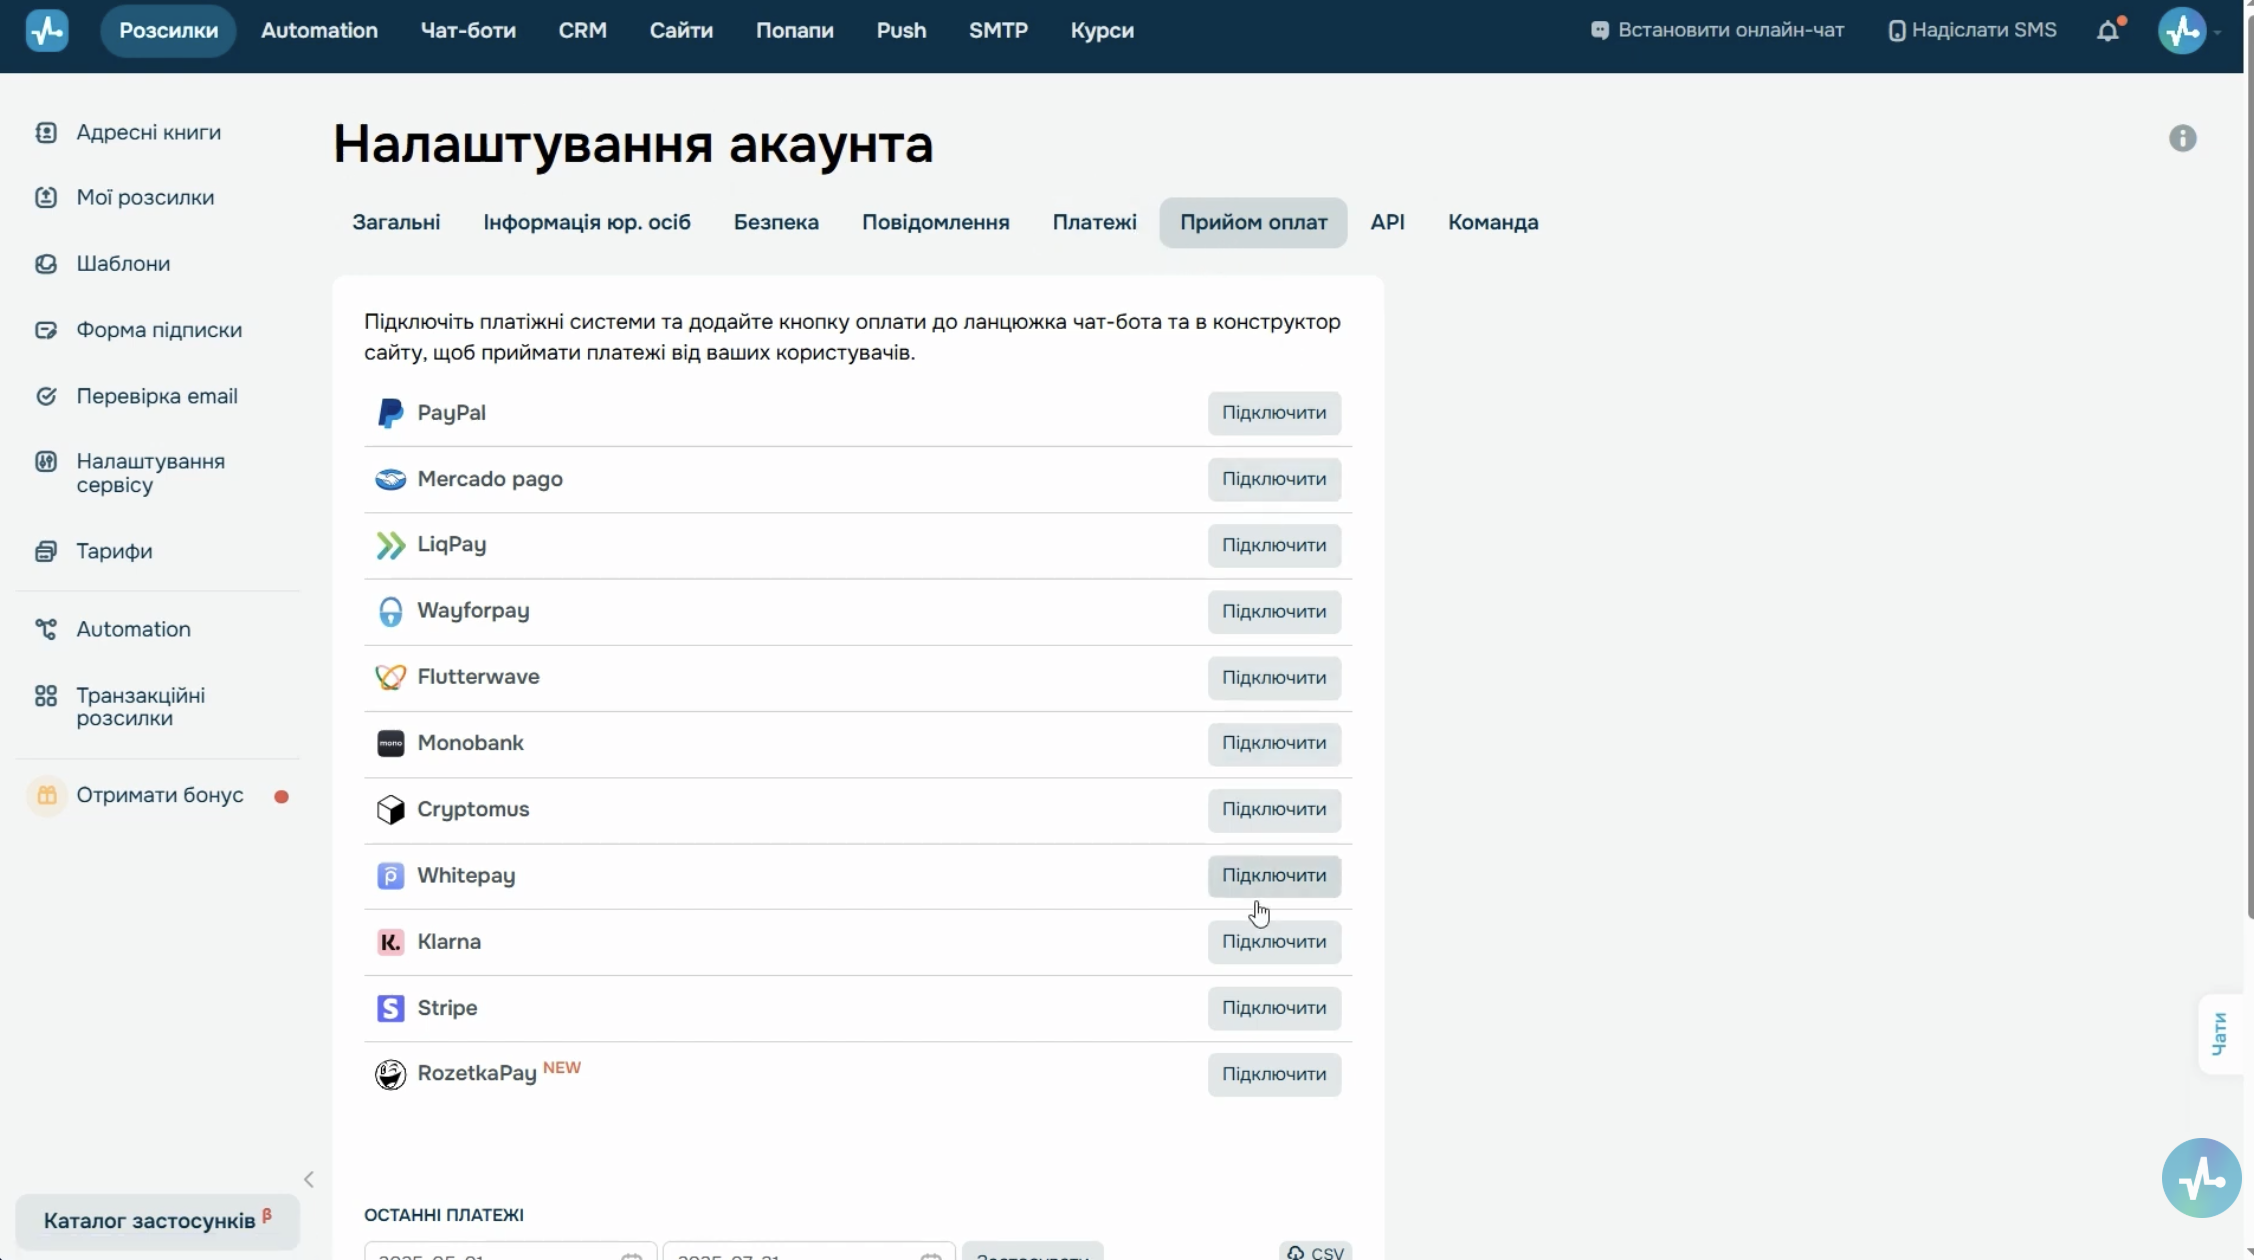Switch to the Повідомлення tab

click(x=935, y=222)
